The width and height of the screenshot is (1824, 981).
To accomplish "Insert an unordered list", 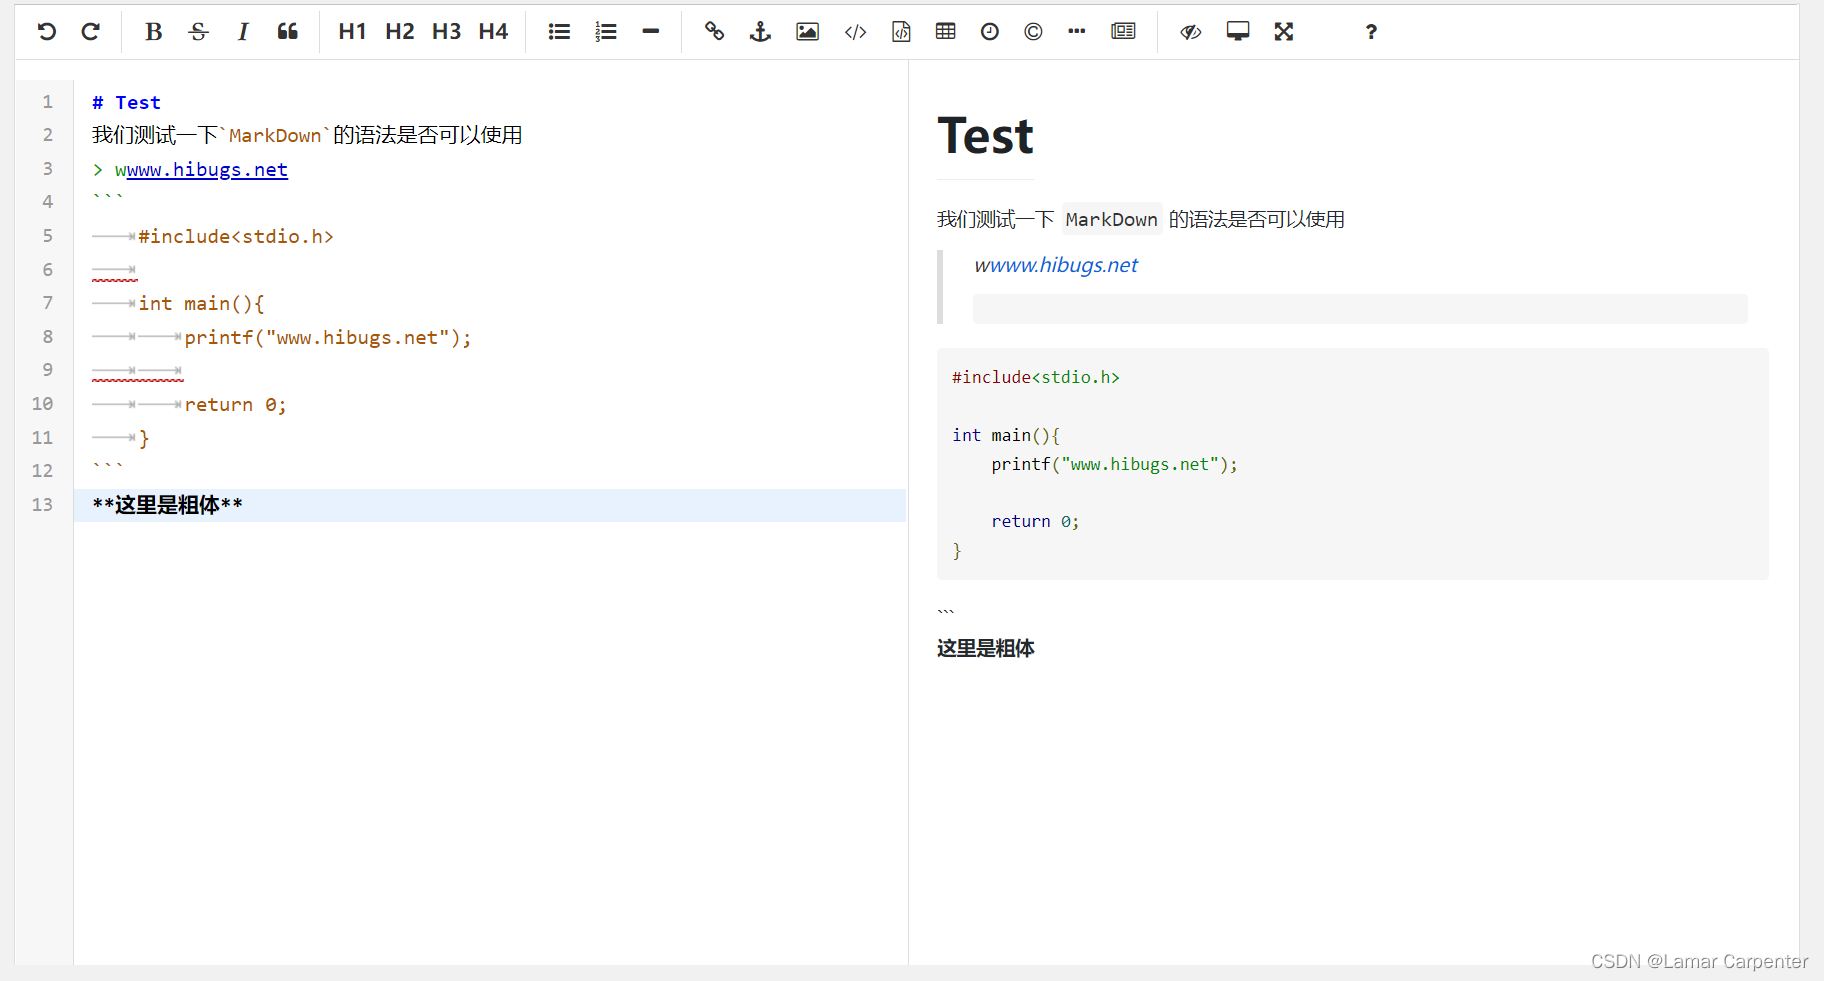I will click(559, 32).
